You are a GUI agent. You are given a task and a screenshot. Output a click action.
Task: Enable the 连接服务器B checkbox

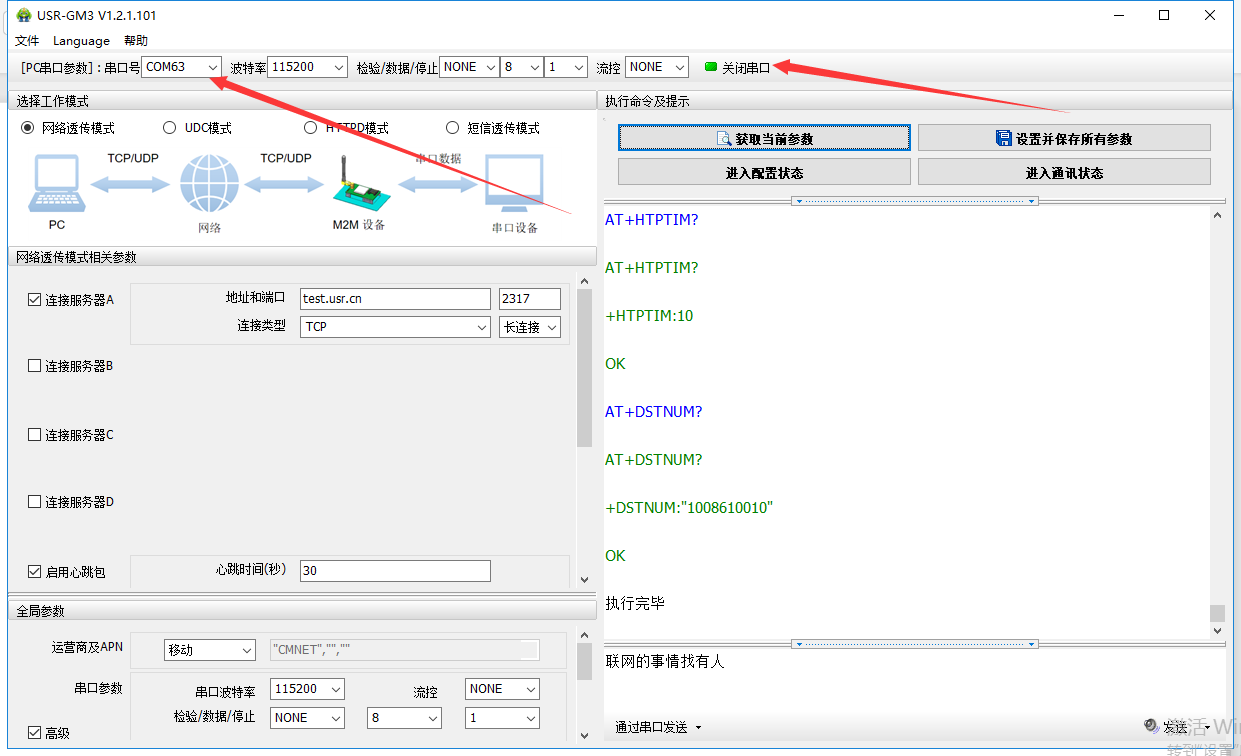(x=35, y=366)
